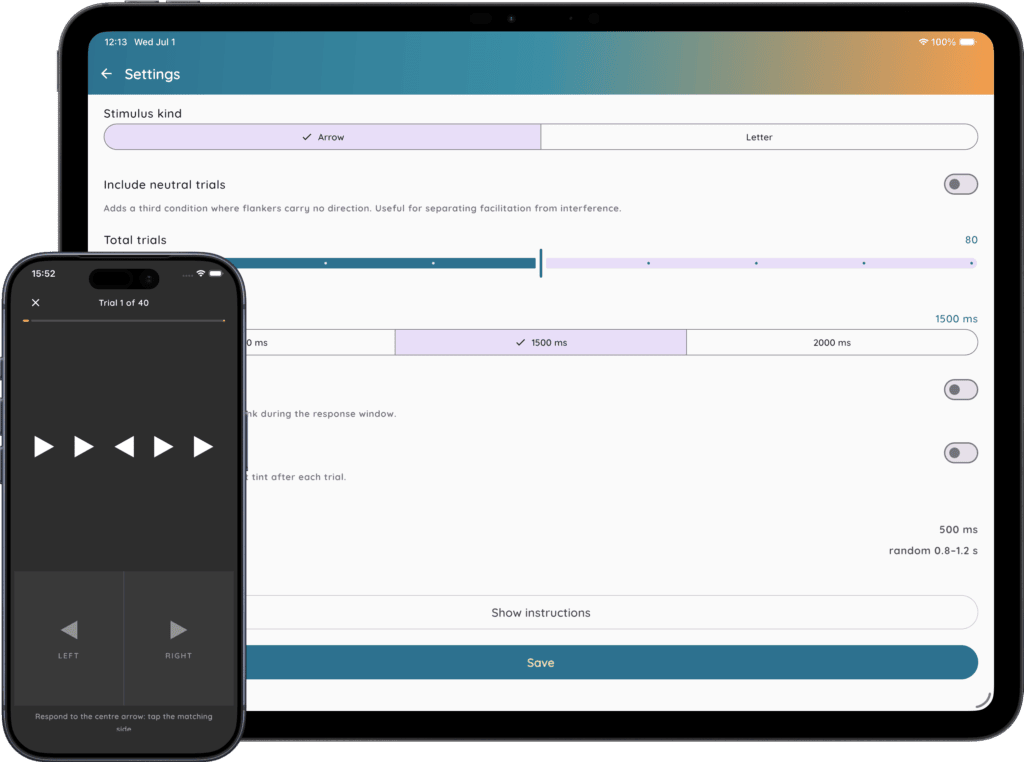The height and width of the screenshot is (762, 1024).
Task: Click the Show instructions button
Action: (x=541, y=612)
